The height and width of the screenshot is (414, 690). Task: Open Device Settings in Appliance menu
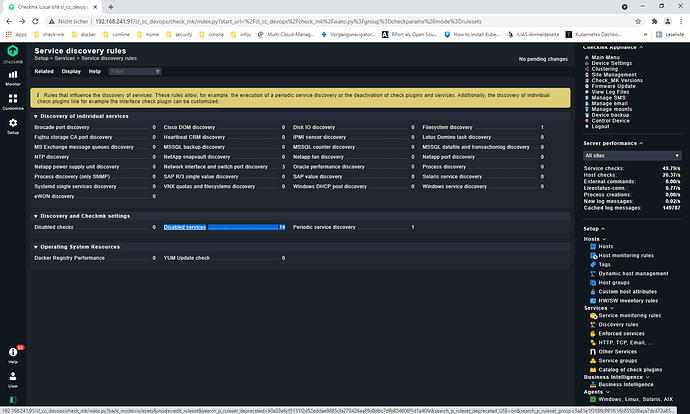(611, 63)
